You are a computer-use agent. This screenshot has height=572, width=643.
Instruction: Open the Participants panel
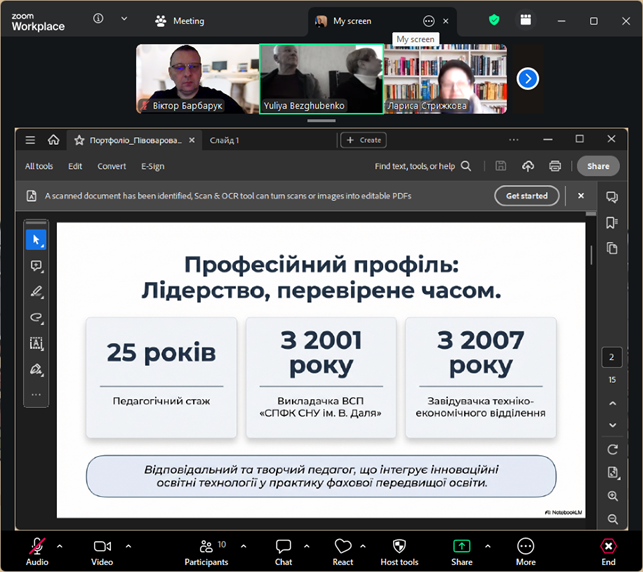coord(206,551)
